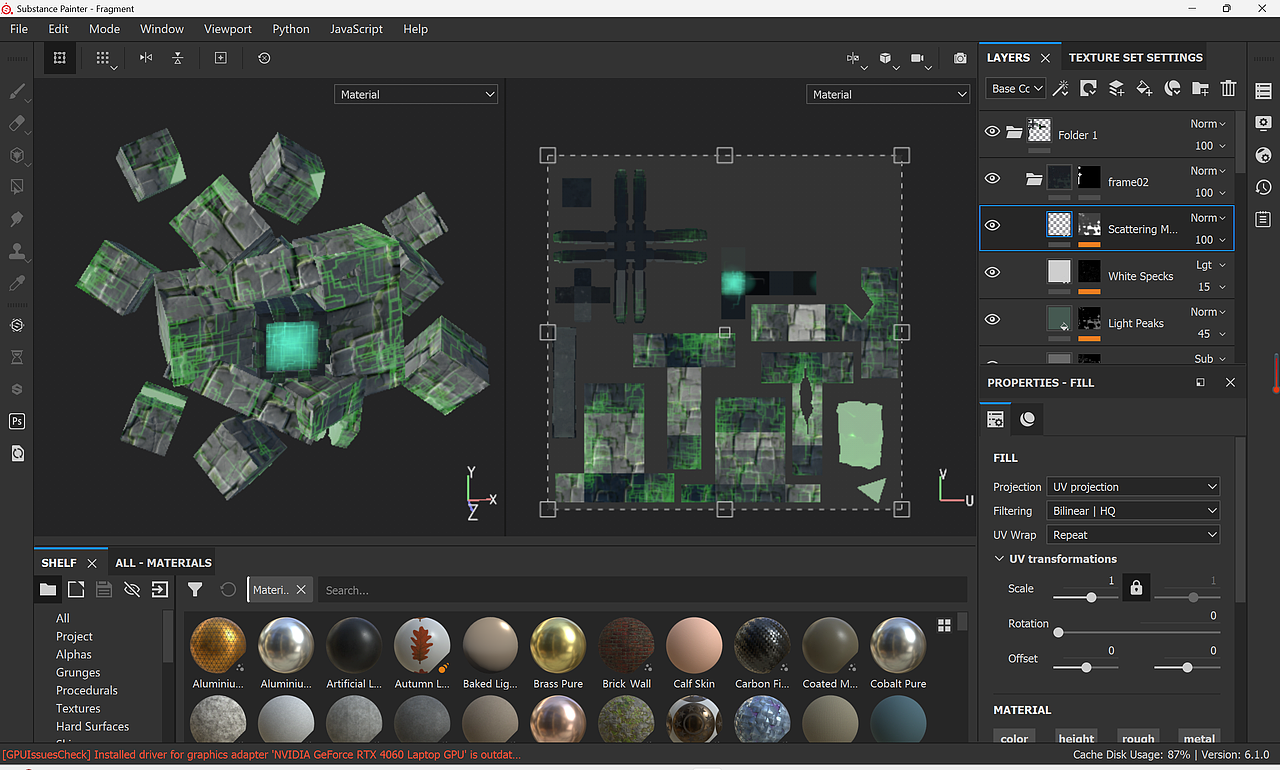Hide the Folder 1 layer
Viewport: 1280px width, 770px height.
click(992, 131)
